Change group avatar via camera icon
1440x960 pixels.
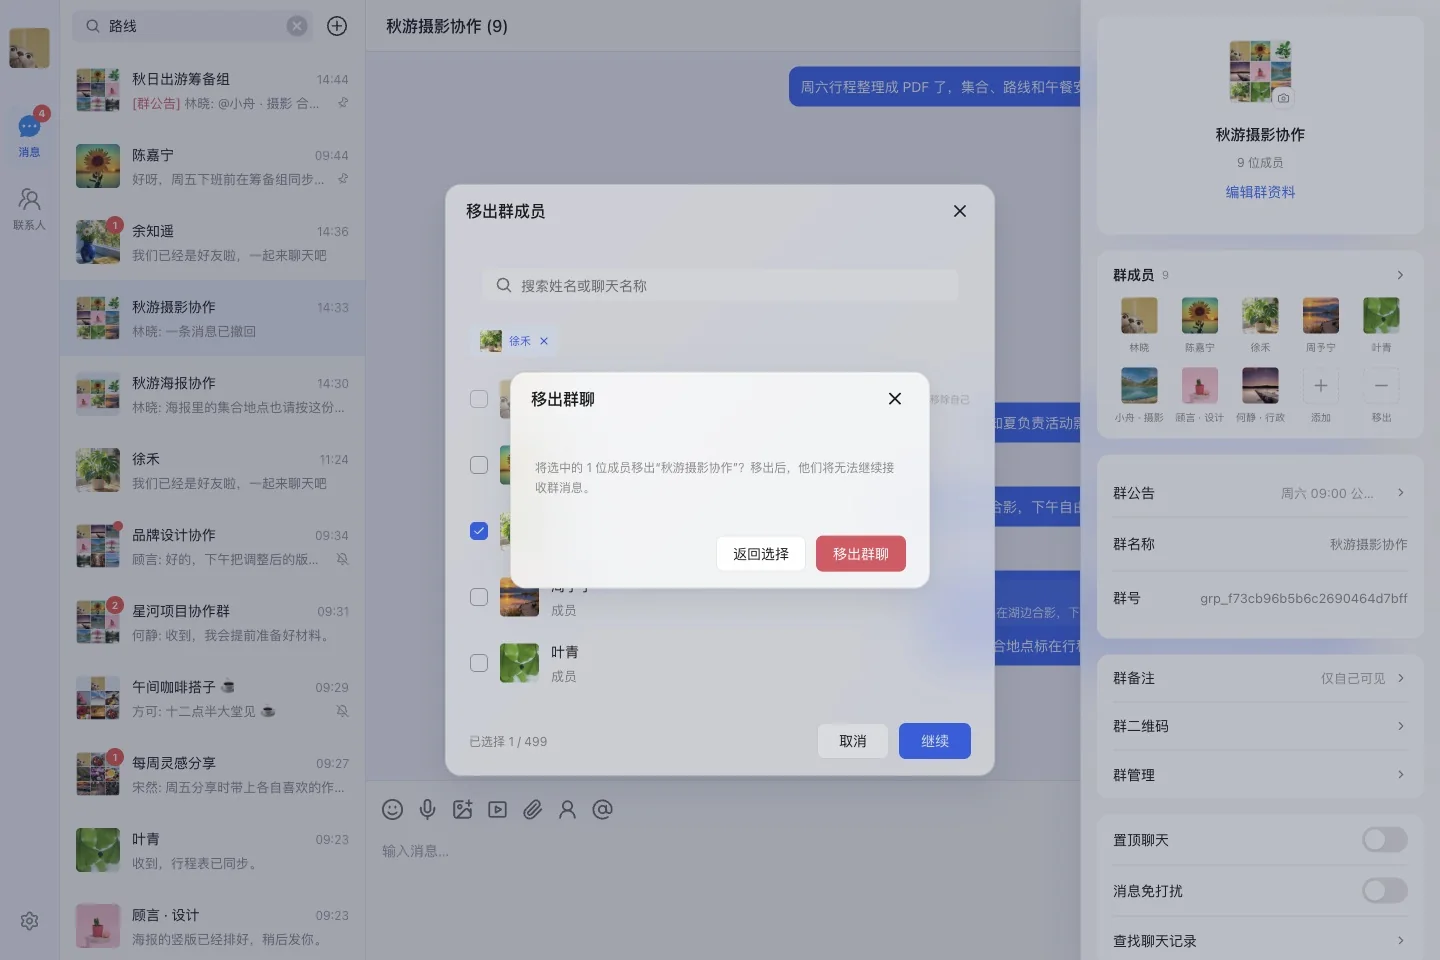(1283, 98)
